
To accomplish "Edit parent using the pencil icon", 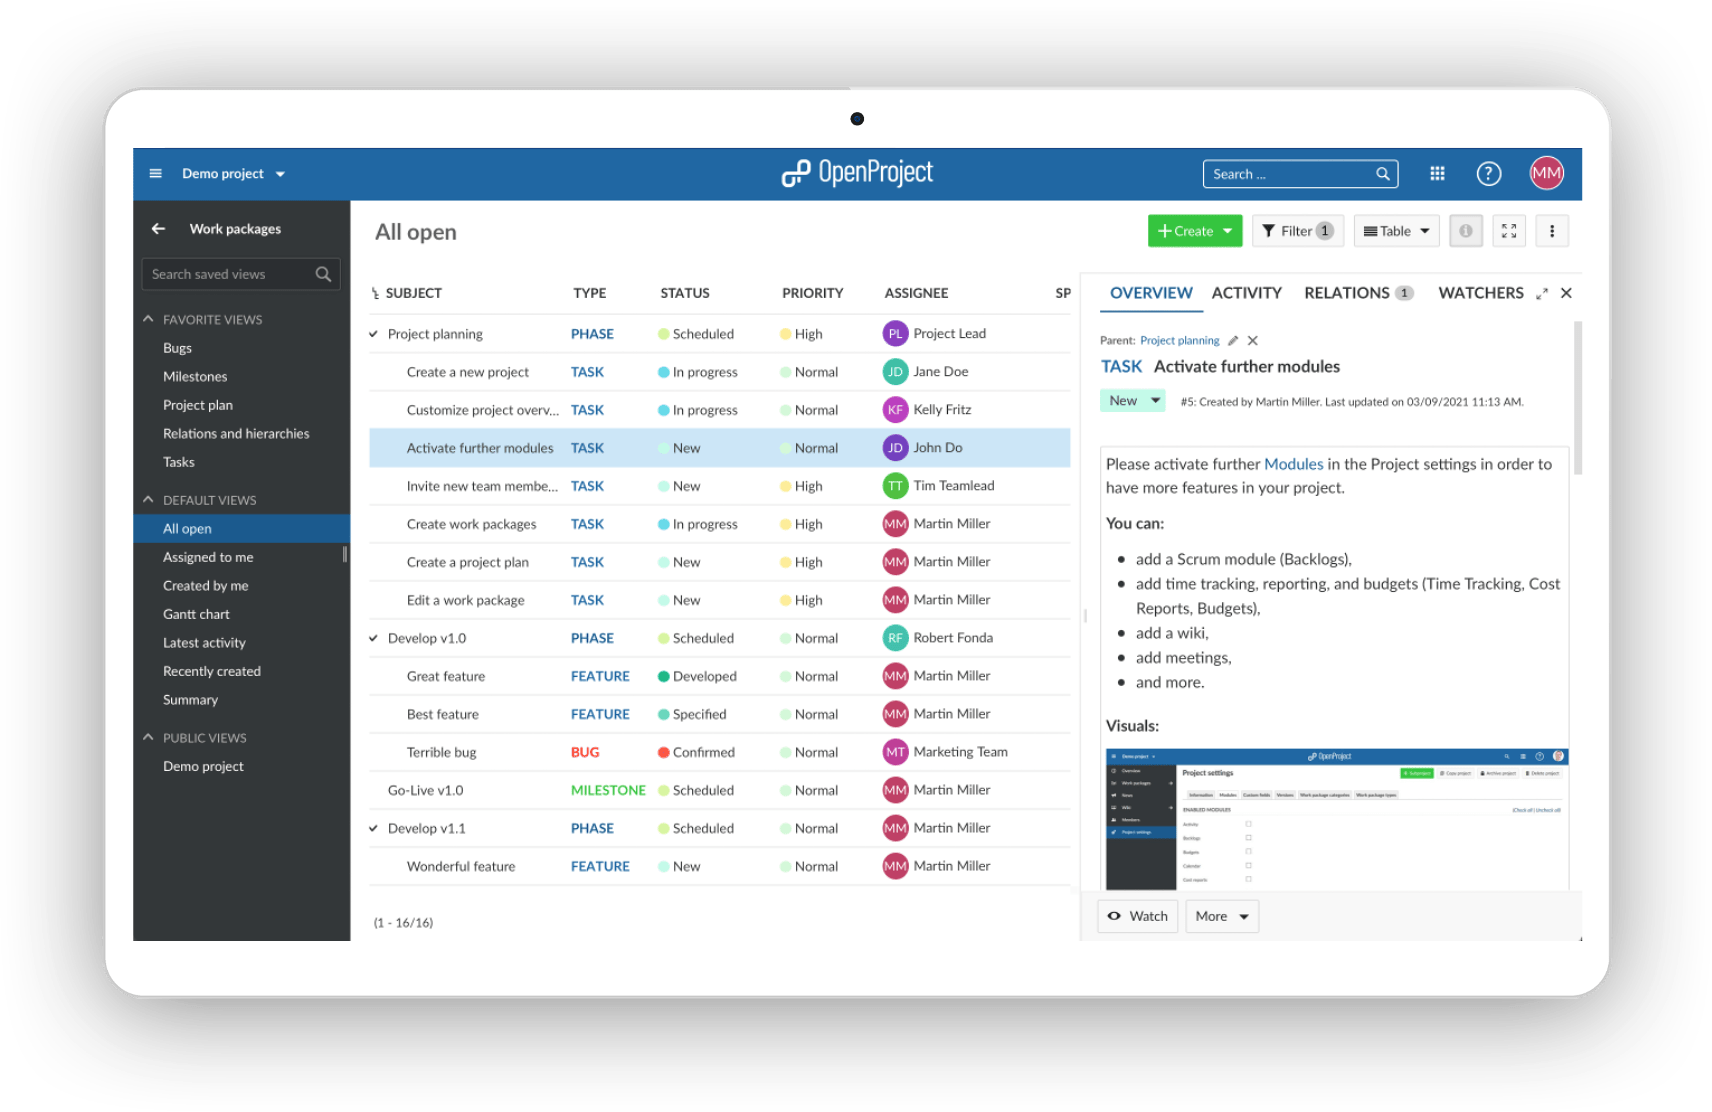I will tap(1233, 341).
